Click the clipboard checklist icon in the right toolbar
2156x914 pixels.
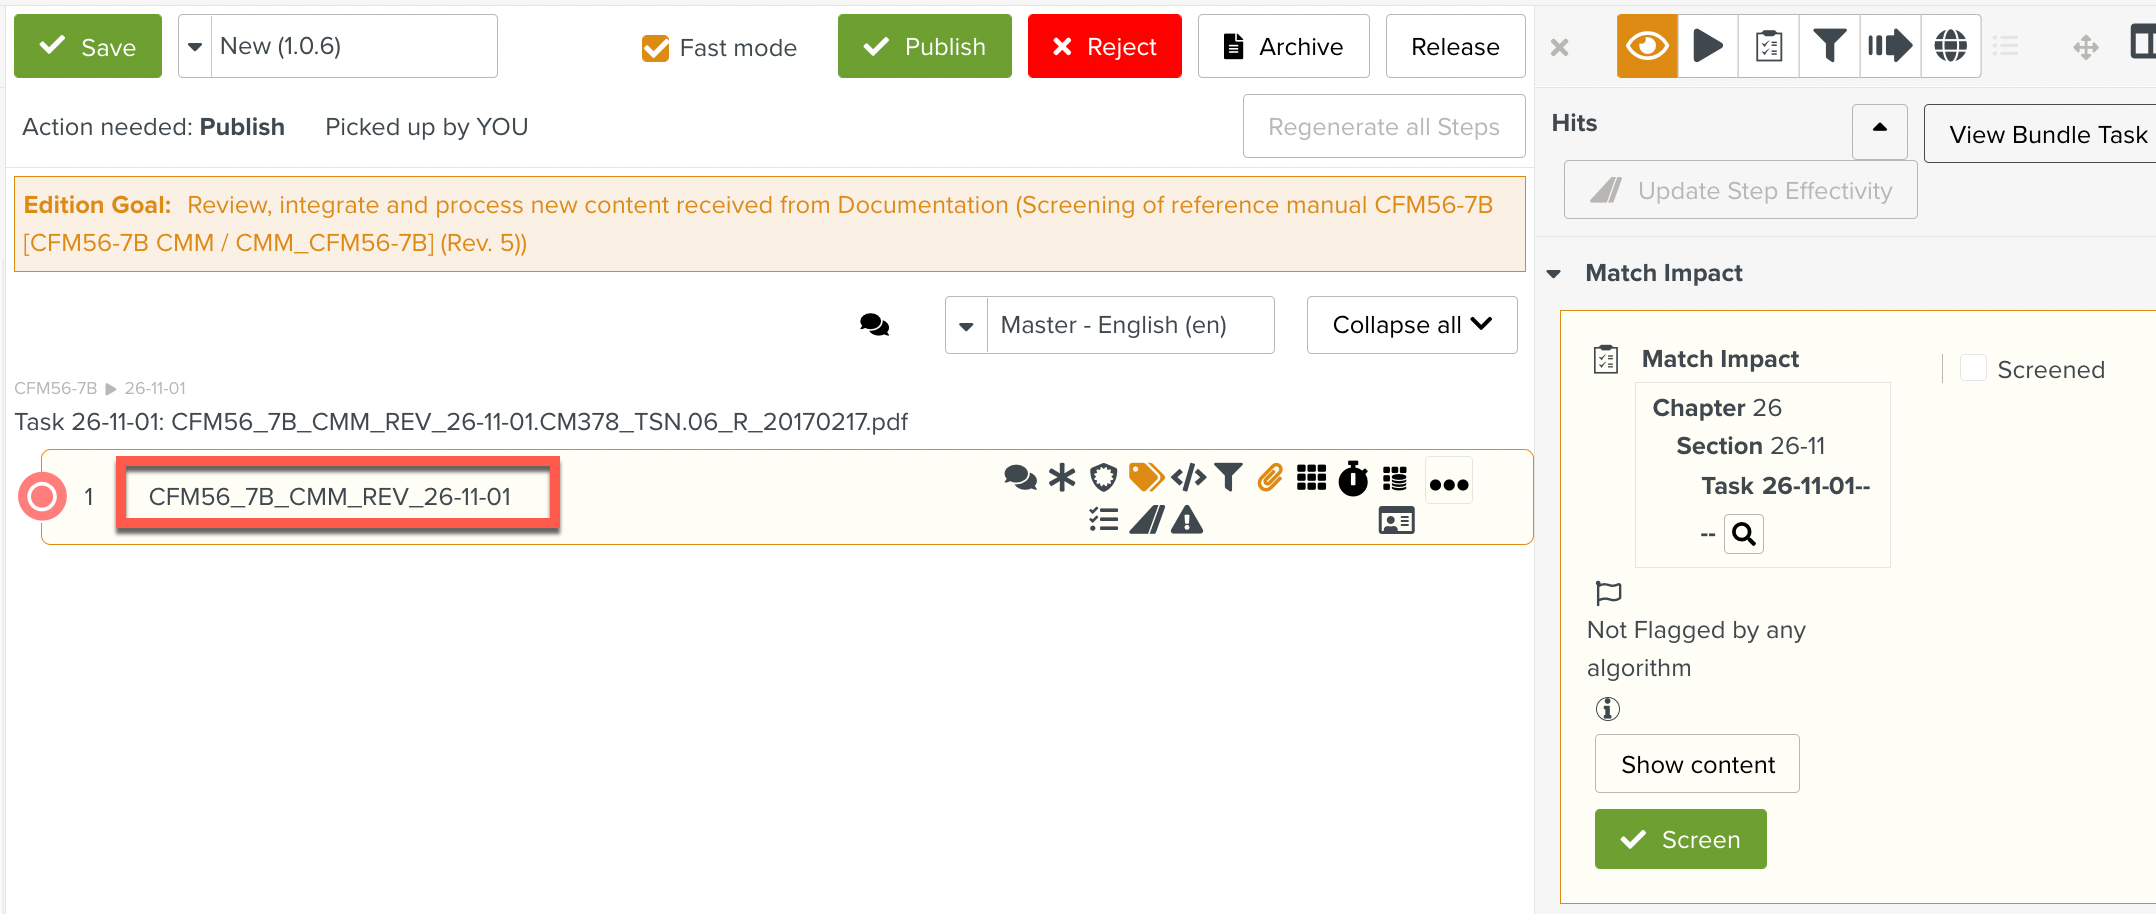tap(1768, 45)
